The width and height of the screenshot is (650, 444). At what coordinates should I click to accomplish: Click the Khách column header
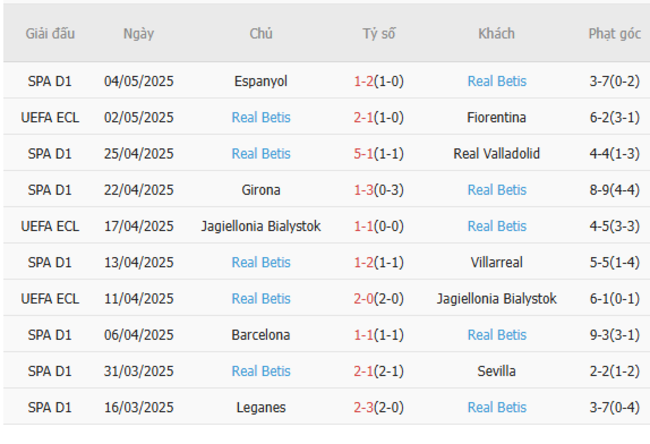click(x=497, y=33)
